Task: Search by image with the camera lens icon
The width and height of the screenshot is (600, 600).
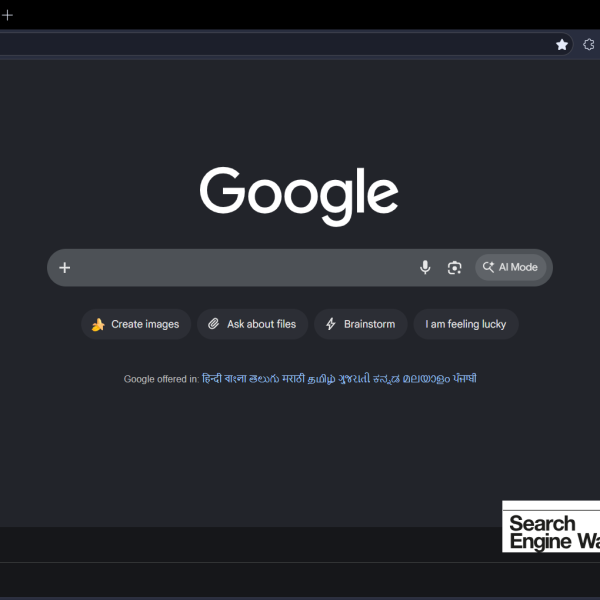Action: [x=455, y=267]
